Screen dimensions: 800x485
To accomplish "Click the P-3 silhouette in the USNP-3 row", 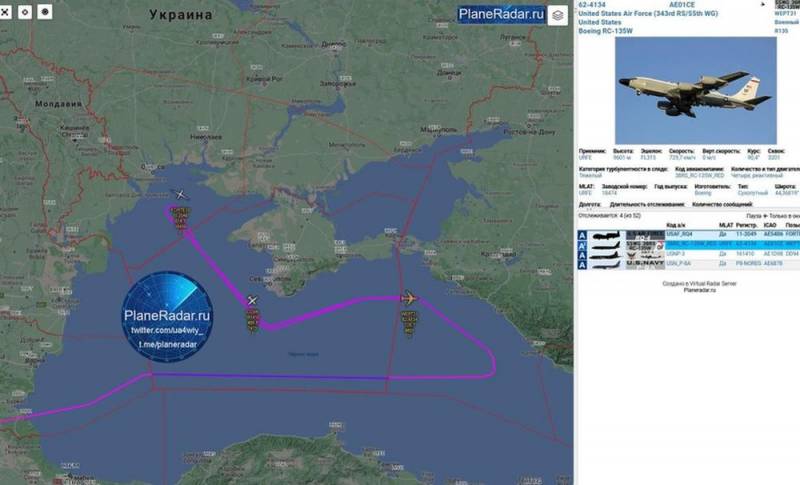I will pyautogui.click(x=606, y=254).
